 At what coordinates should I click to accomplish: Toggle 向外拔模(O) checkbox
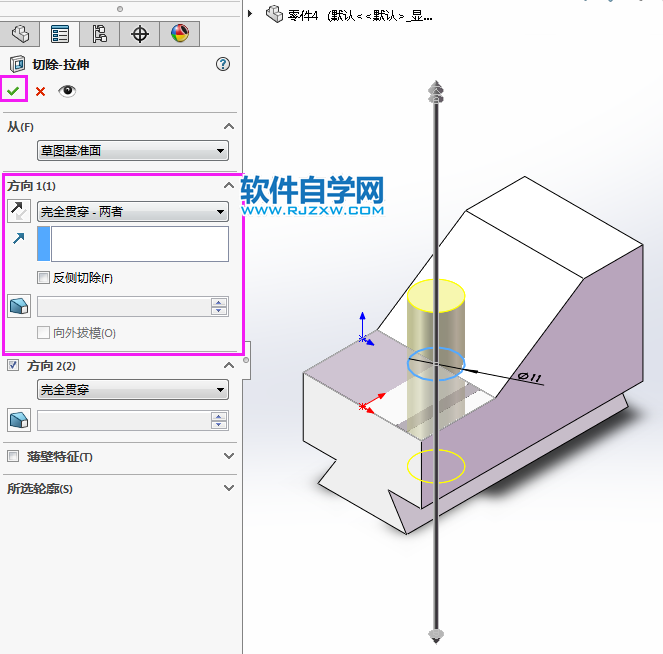[43, 333]
